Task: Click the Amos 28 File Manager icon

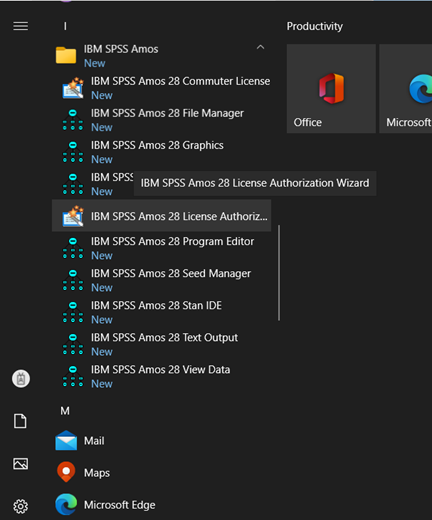Action: pyautogui.click(x=73, y=120)
